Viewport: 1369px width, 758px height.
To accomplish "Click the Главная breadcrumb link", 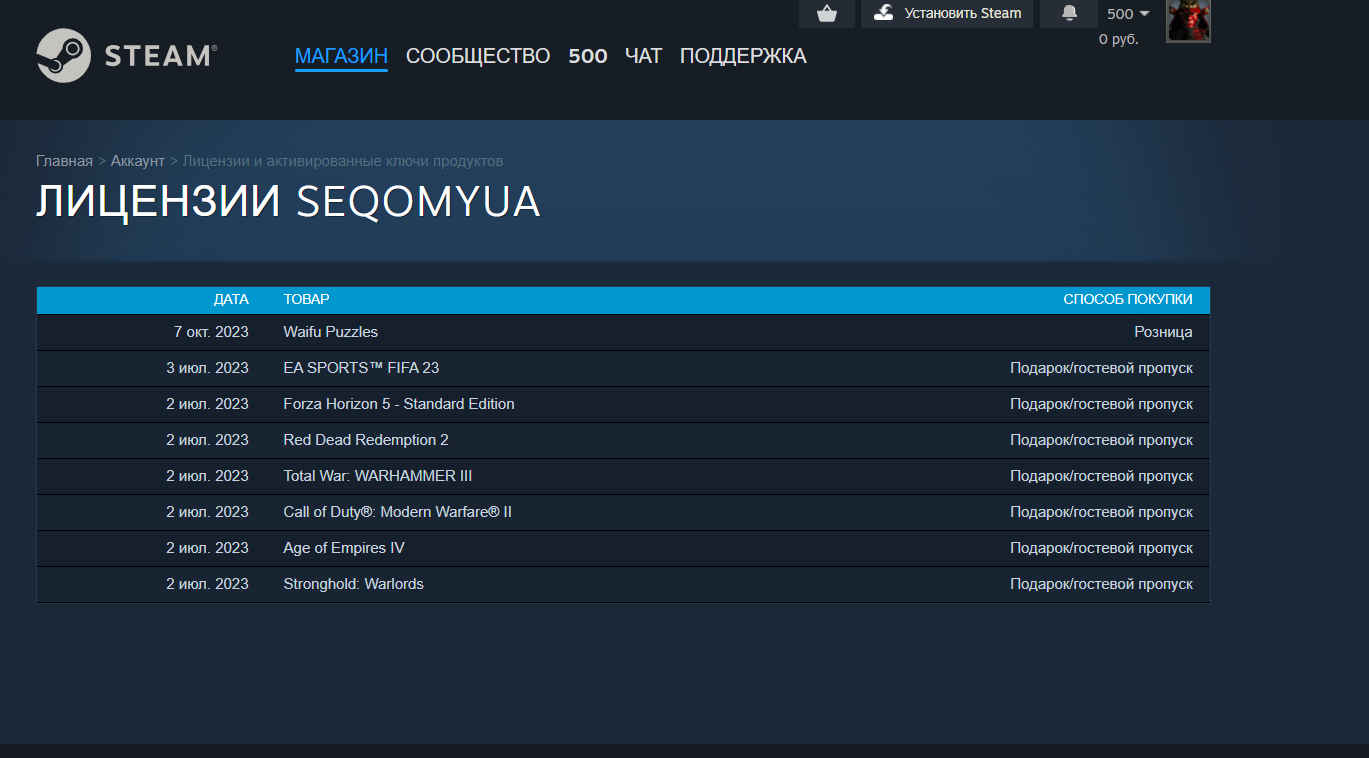I will [x=64, y=161].
